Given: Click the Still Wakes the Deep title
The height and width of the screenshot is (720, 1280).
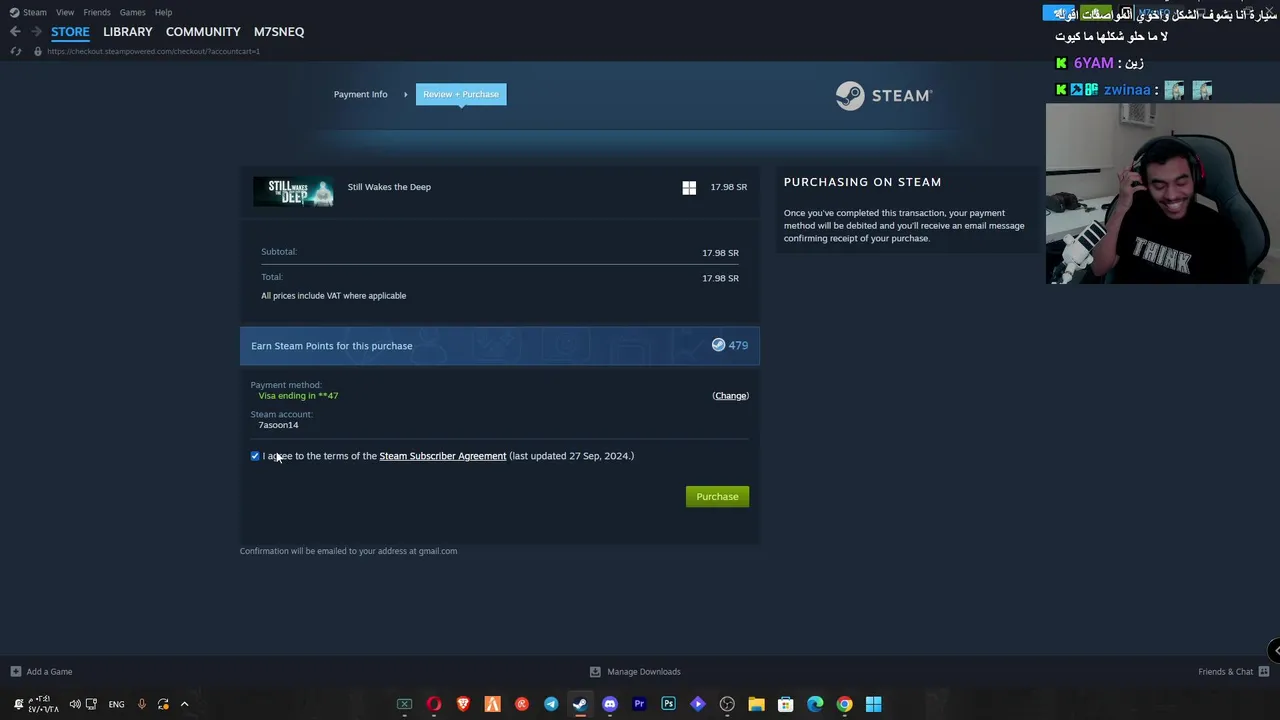Looking at the screenshot, I should click(389, 187).
